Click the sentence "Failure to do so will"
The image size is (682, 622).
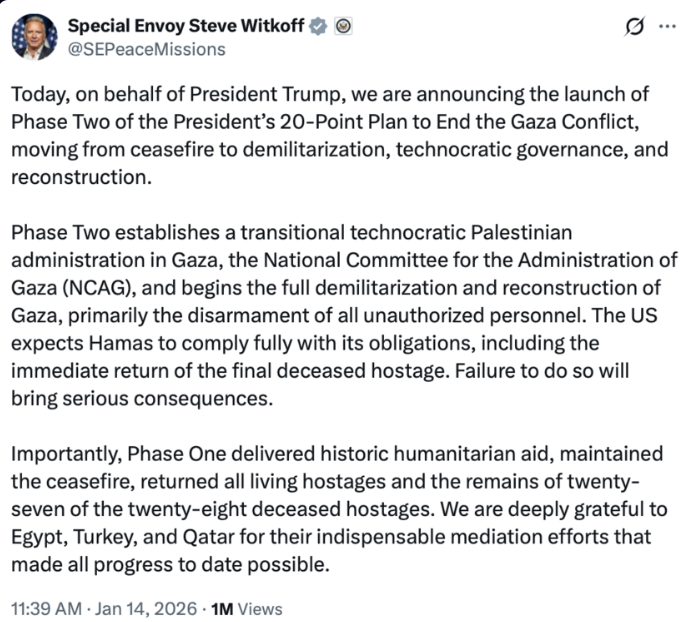[529, 372]
